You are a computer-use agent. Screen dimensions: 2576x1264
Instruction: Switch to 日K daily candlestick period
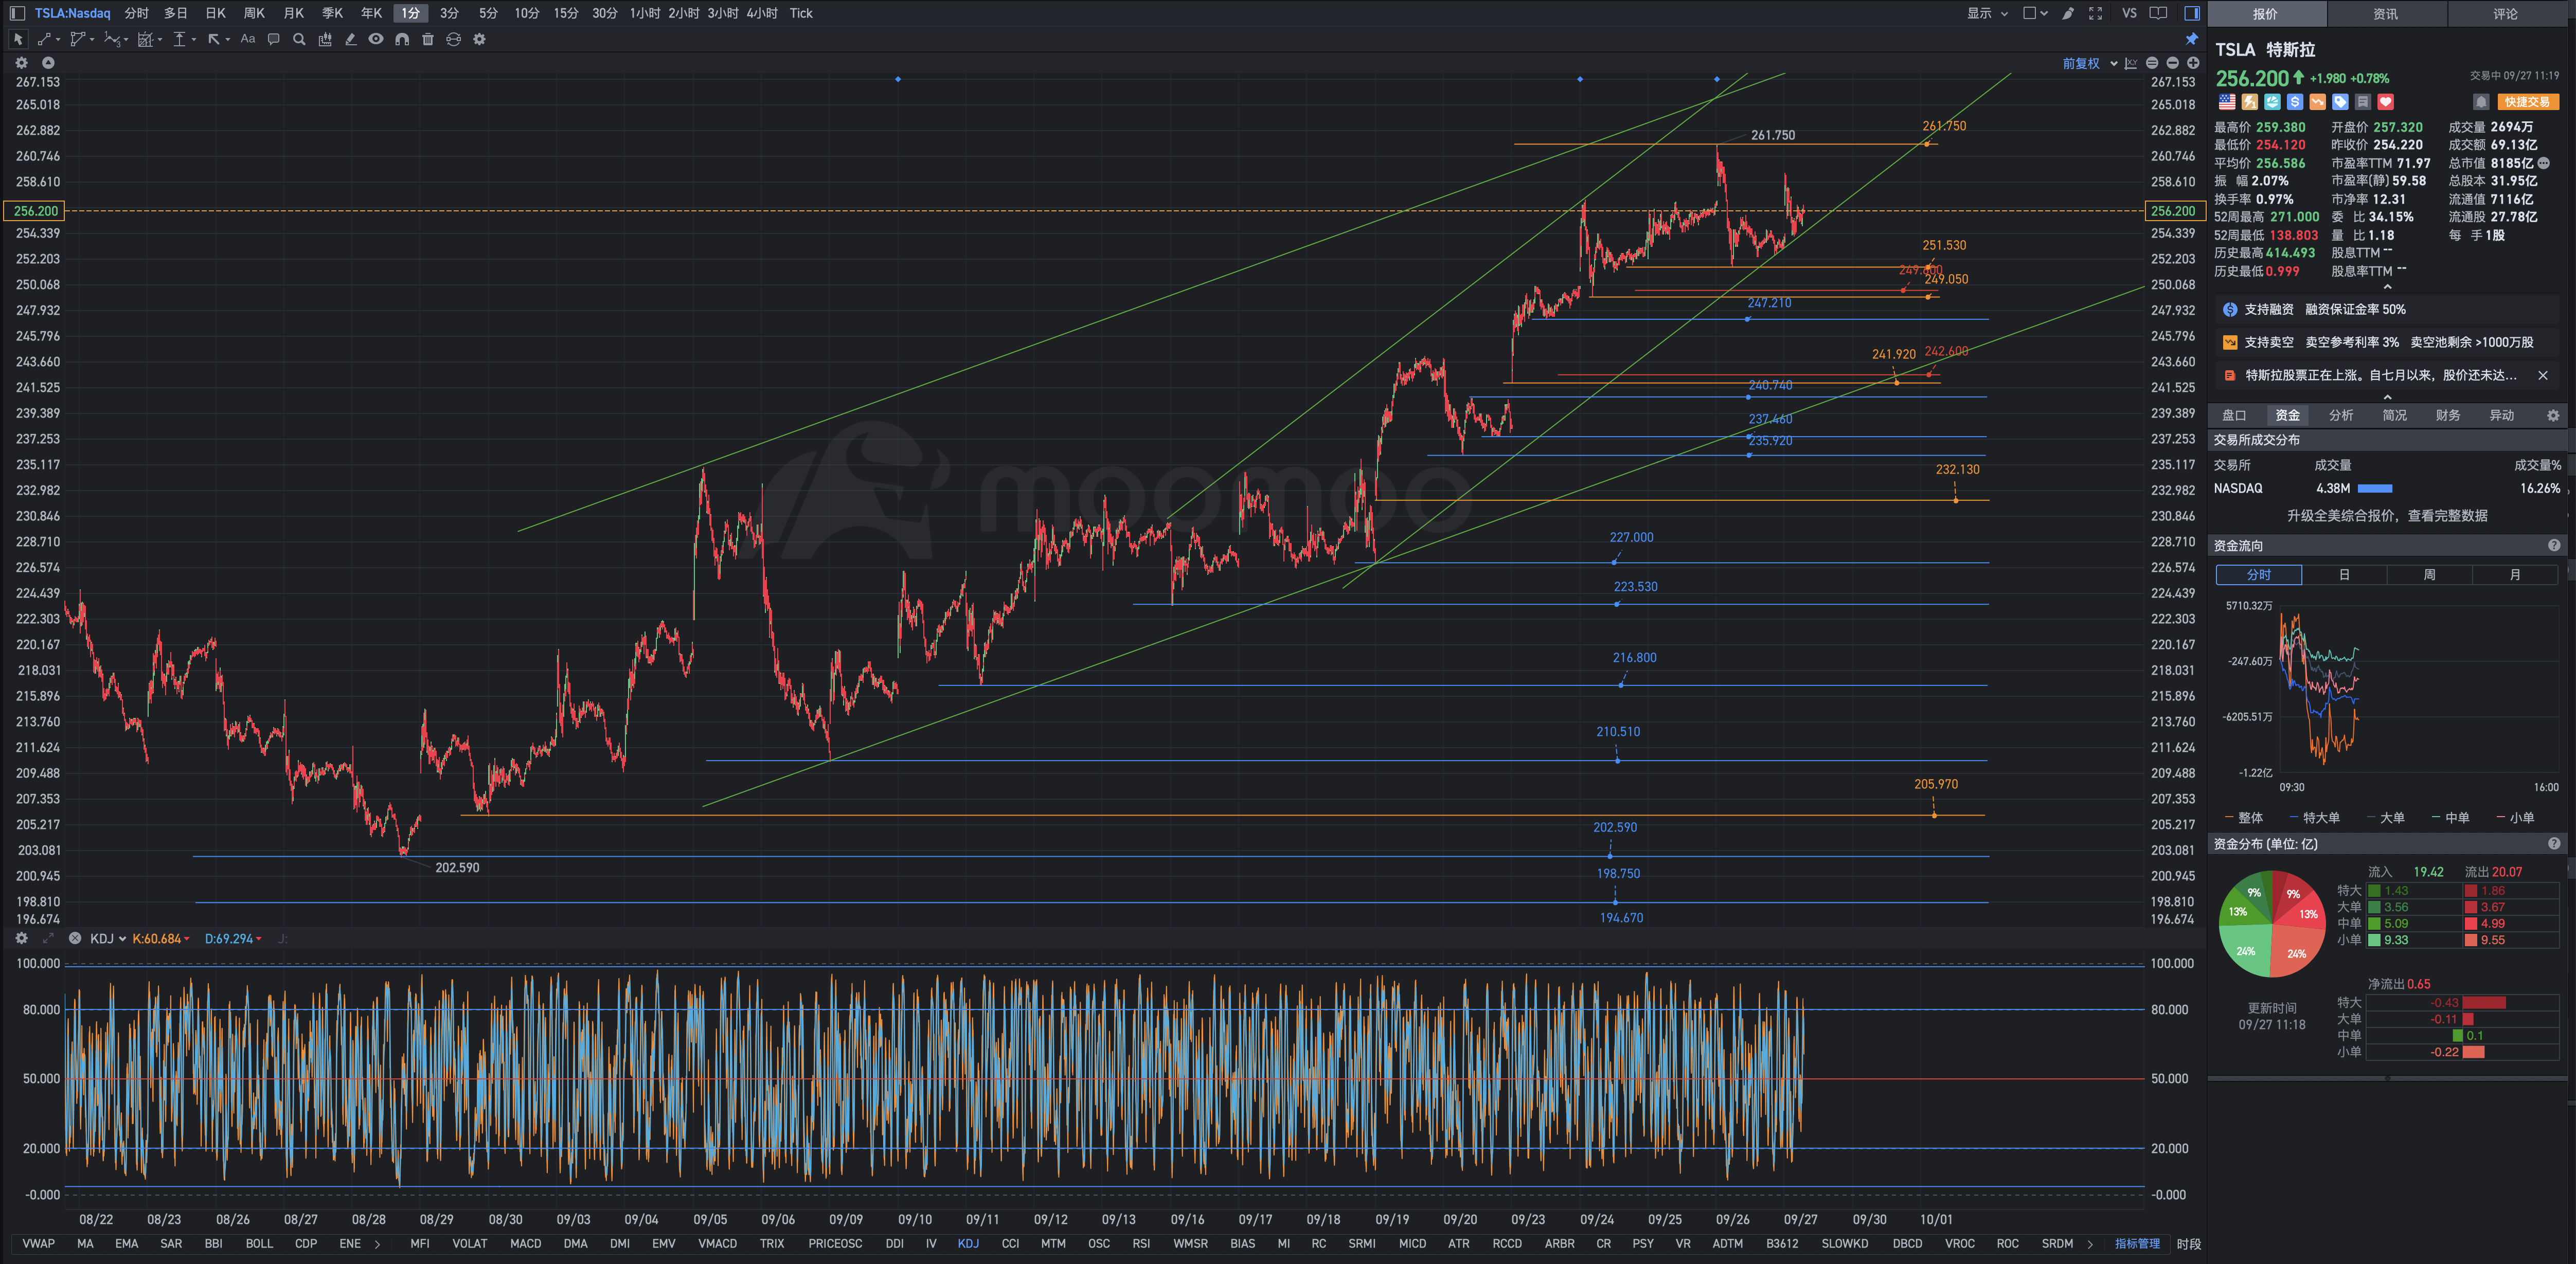[x=215, y=13]
